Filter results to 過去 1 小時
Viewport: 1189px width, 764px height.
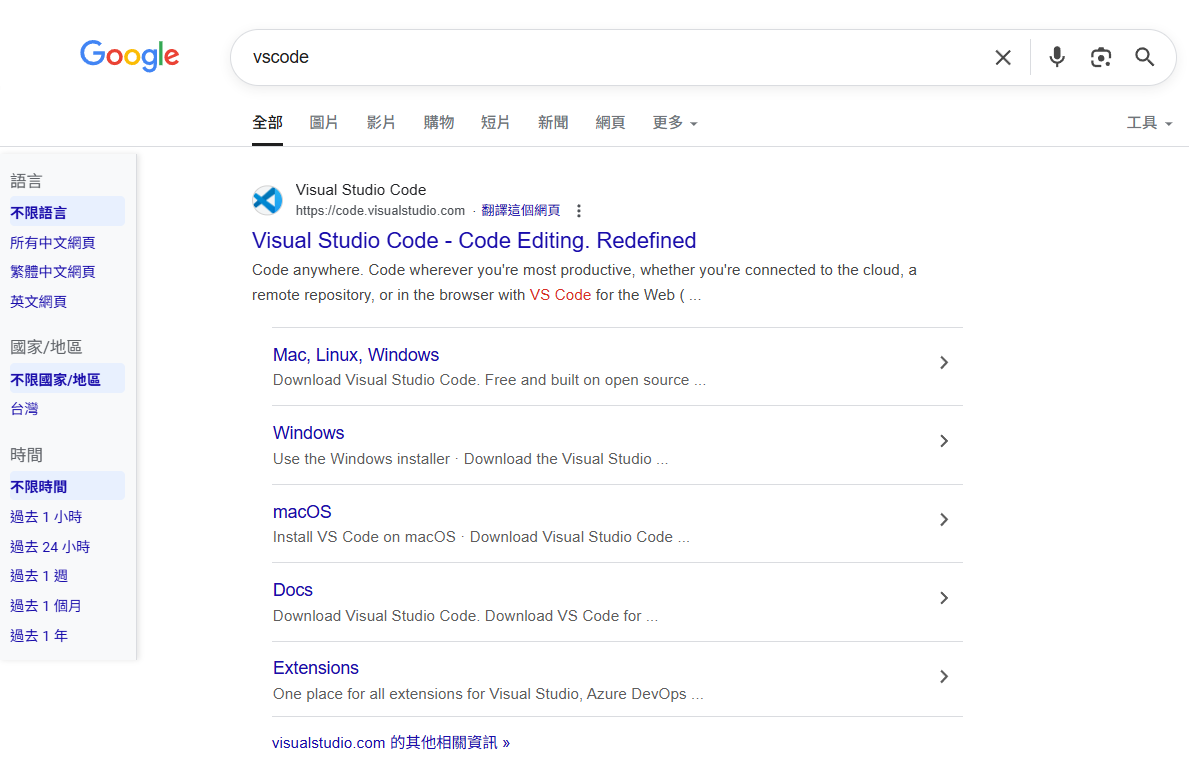[x=46, y=517]
